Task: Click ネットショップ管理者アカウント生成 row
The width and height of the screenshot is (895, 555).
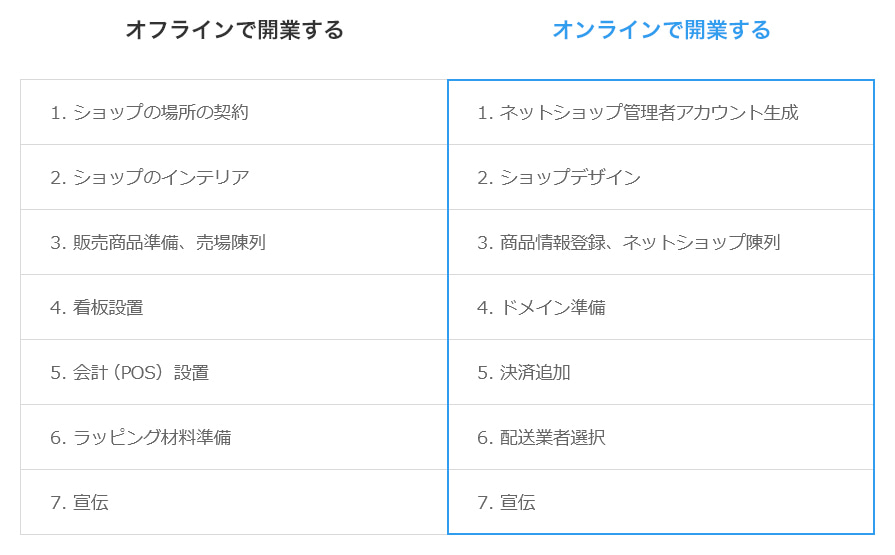Action: 661,112
